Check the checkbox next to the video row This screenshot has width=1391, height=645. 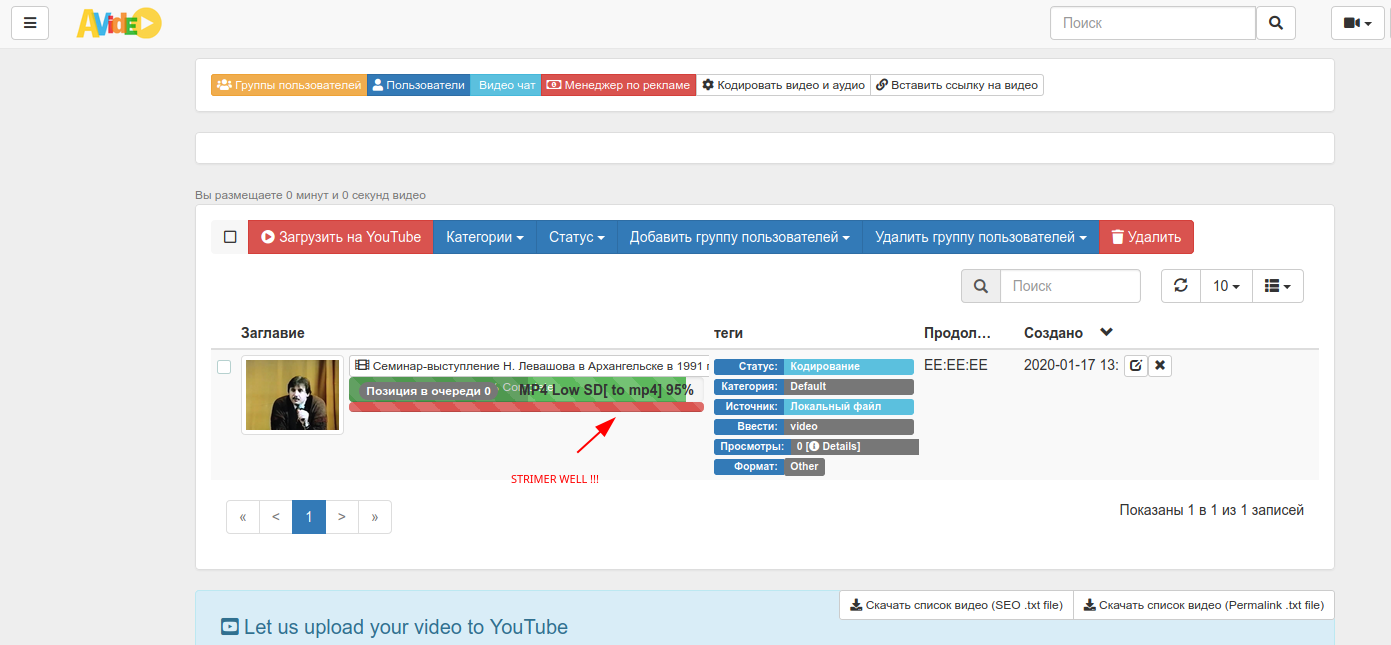[225, 367]
